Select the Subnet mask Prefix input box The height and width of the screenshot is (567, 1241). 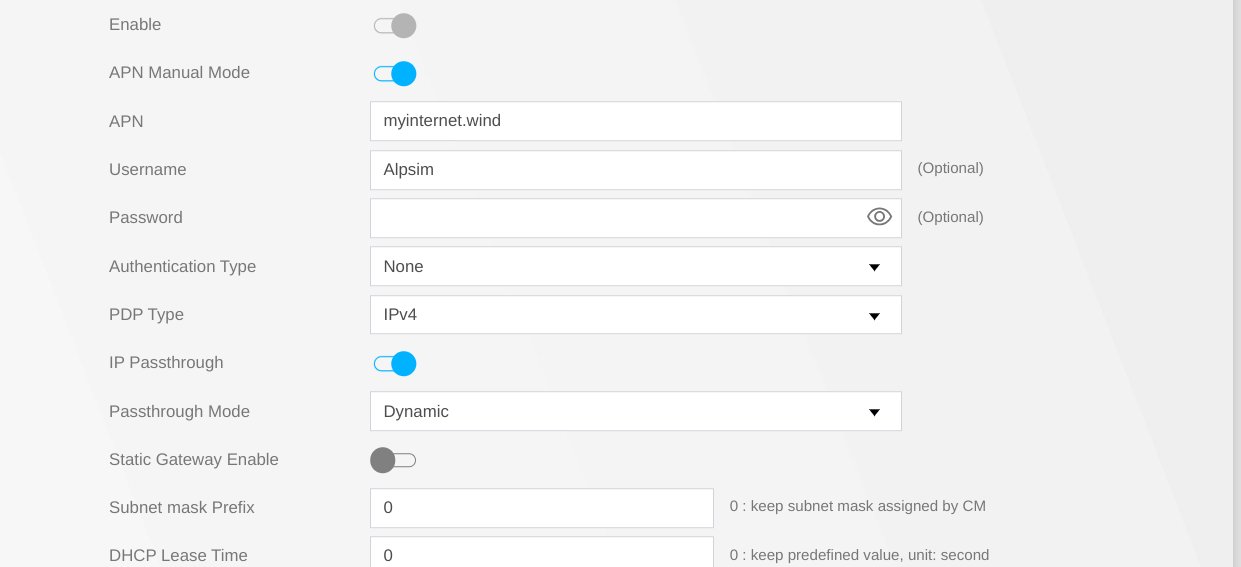click(x=541, y=508)
